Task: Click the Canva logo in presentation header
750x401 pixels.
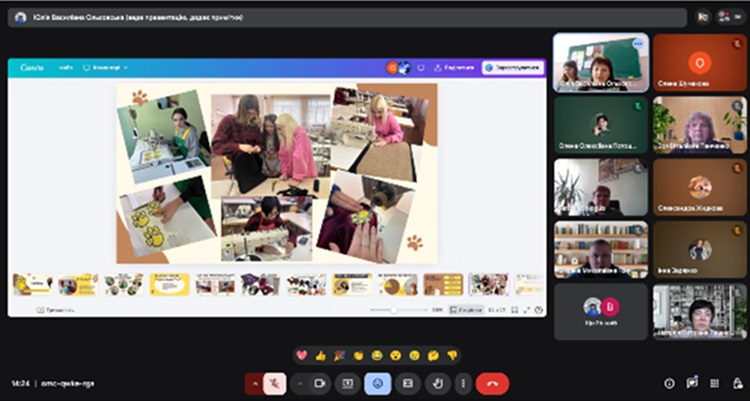Action: pos(32,68)
